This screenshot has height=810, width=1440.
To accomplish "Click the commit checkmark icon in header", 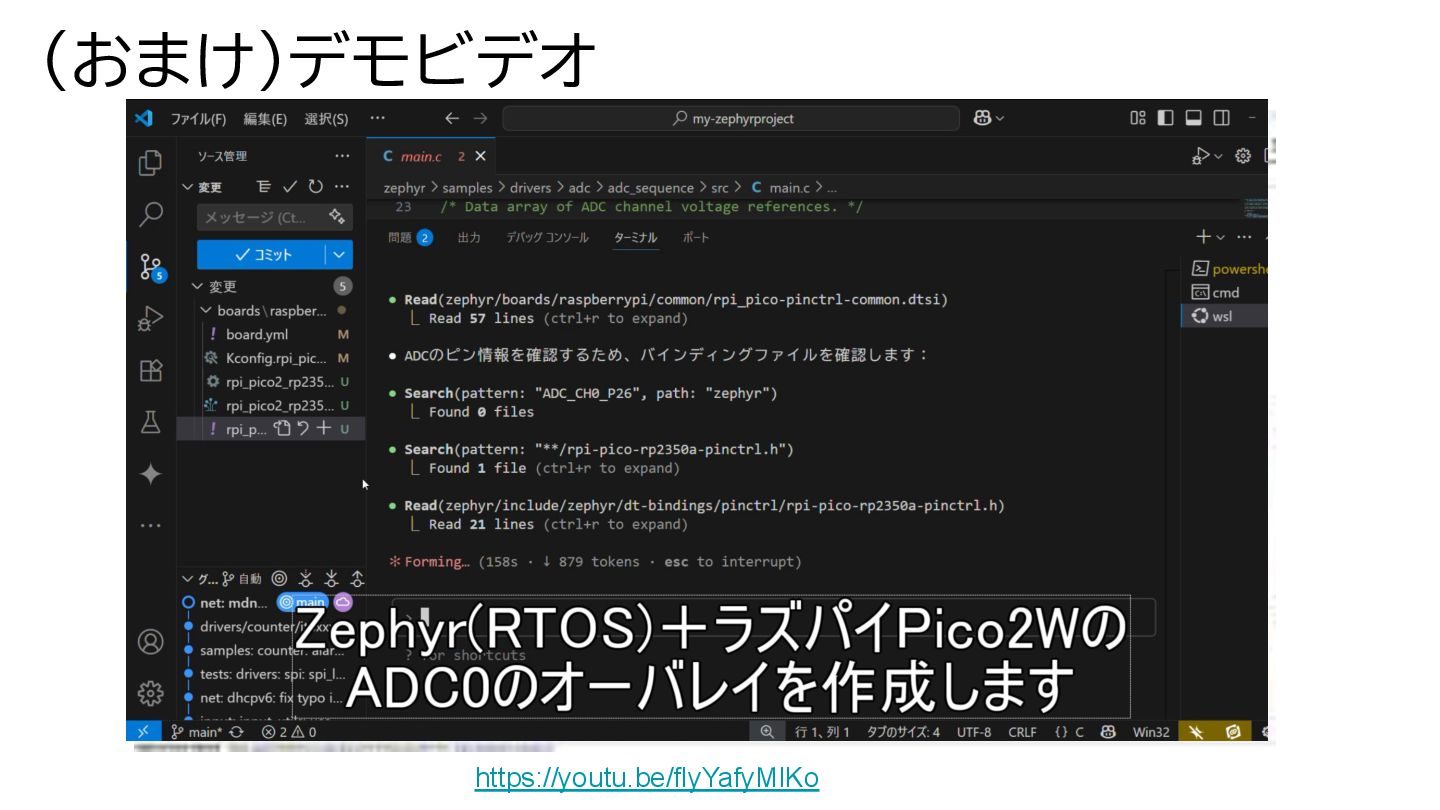I will point(290,186).
